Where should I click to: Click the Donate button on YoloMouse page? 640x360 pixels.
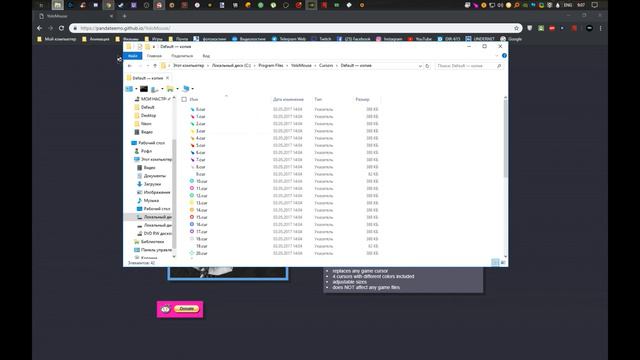coord(187,309)
